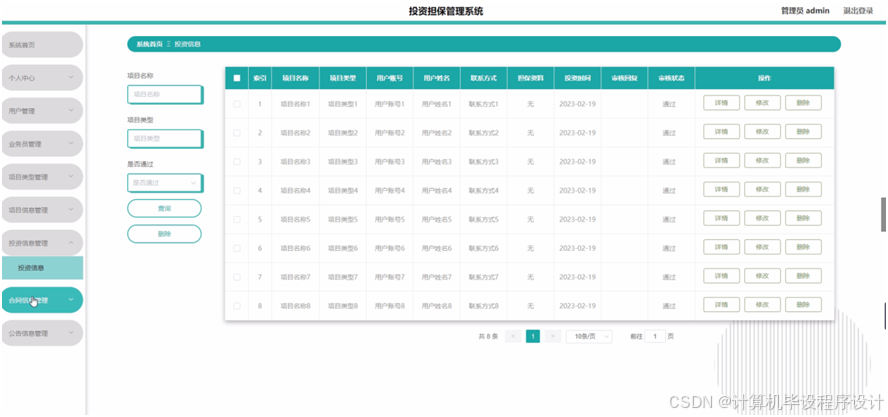
Task: Check the checkbox for row 项目名称1
Action: [237, 104]
